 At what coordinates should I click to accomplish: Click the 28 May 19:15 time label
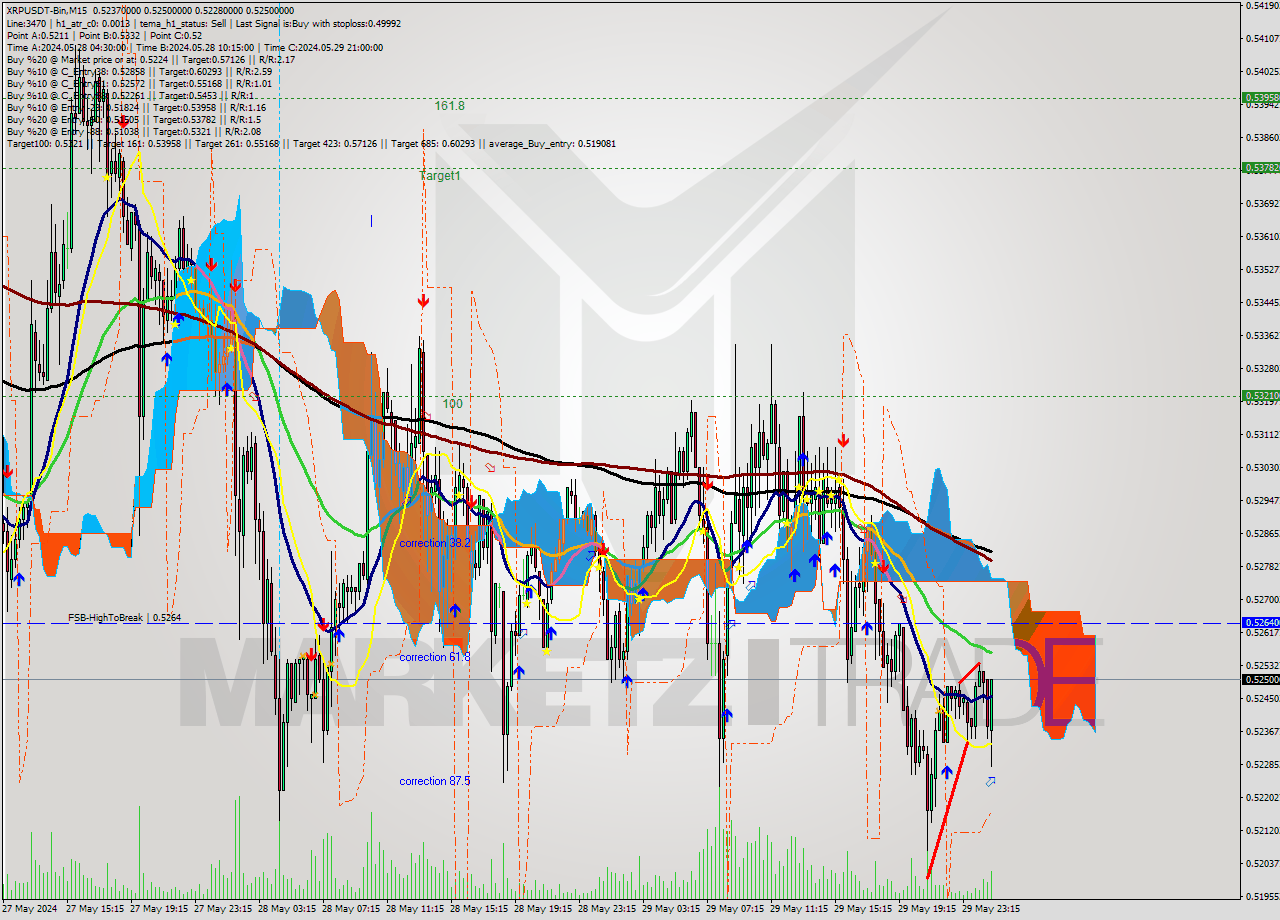click(542, 909)
